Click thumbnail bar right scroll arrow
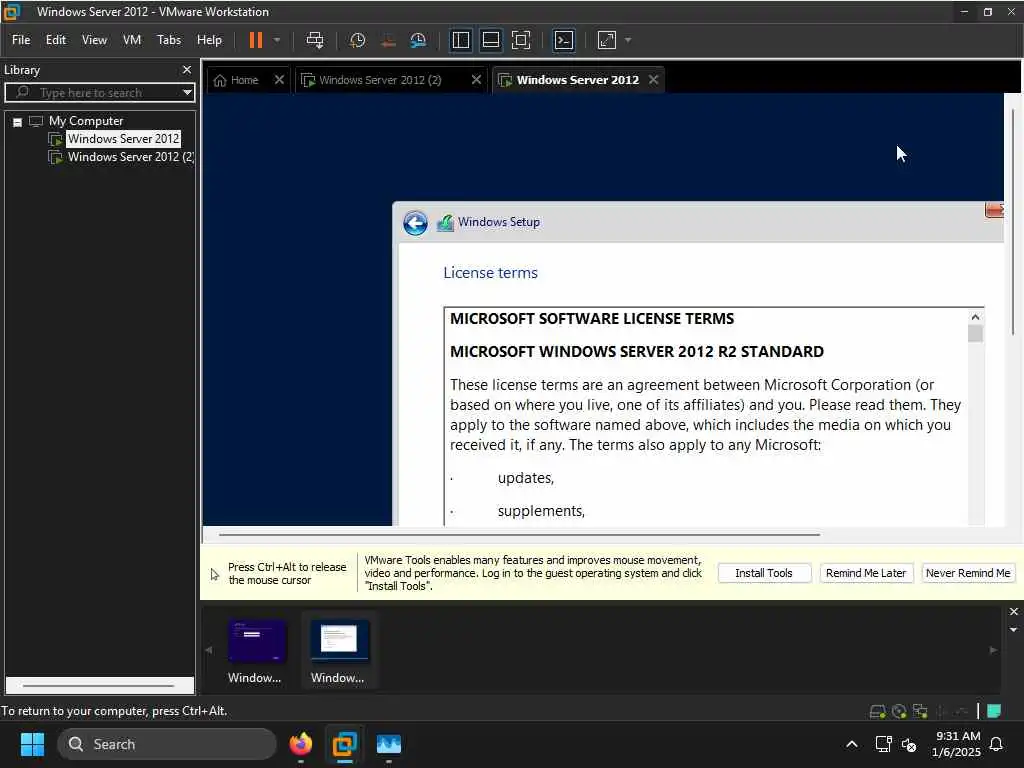1024x768 pixels. click(993, 650)
